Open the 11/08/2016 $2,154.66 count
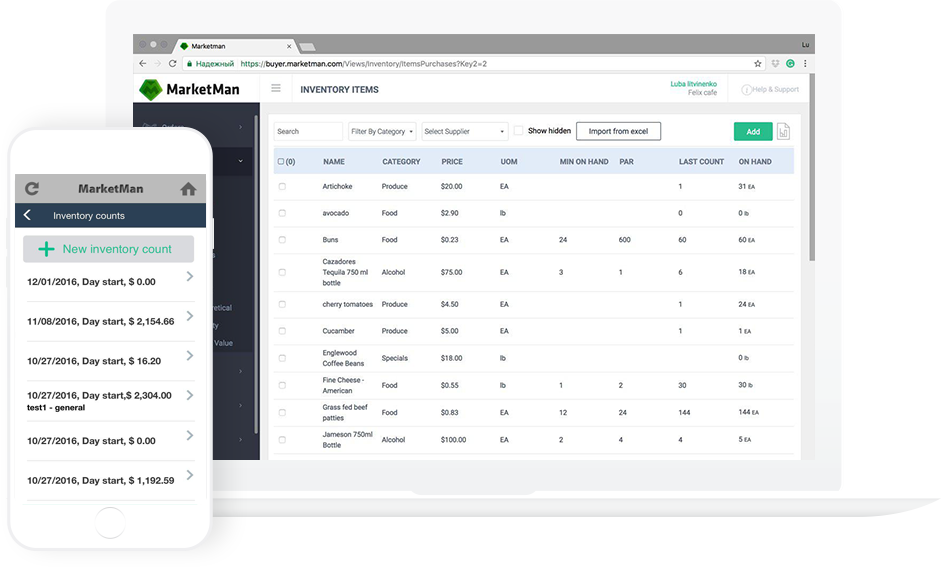This screenshot has width=941, height=567. click(110, 321)
